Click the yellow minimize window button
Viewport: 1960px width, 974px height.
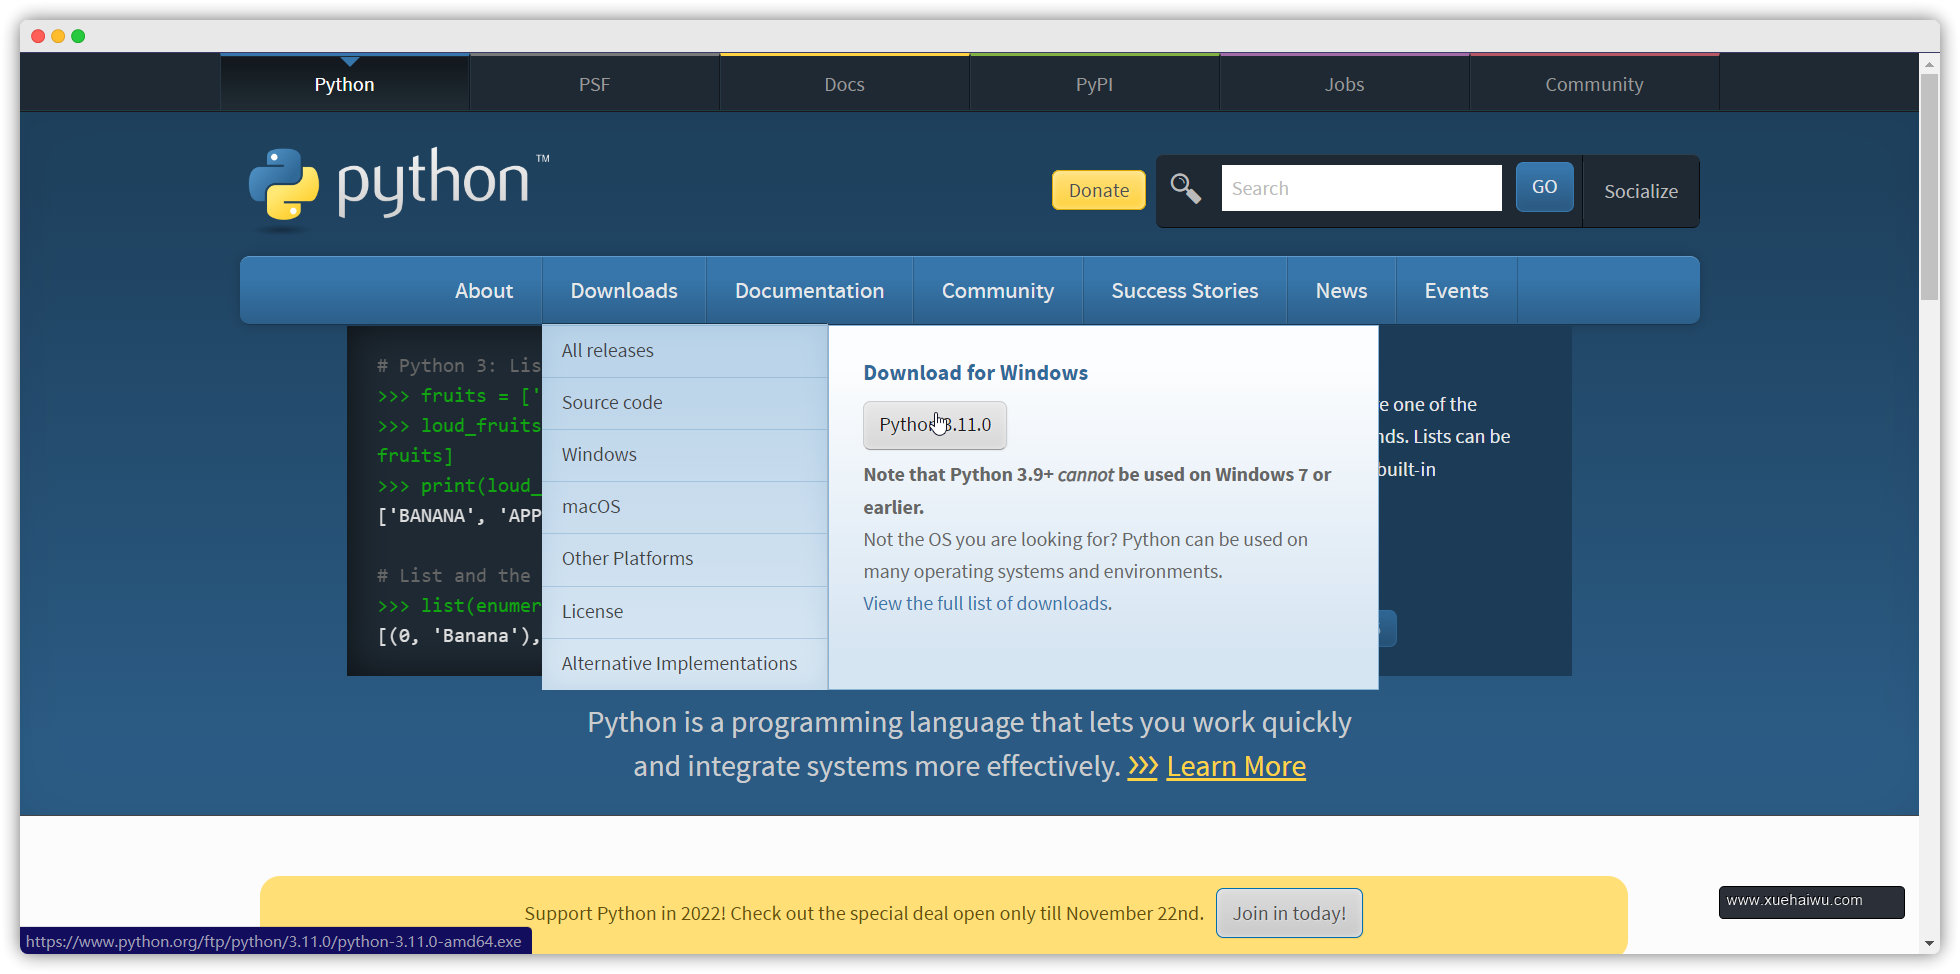(x=58, y=36)
